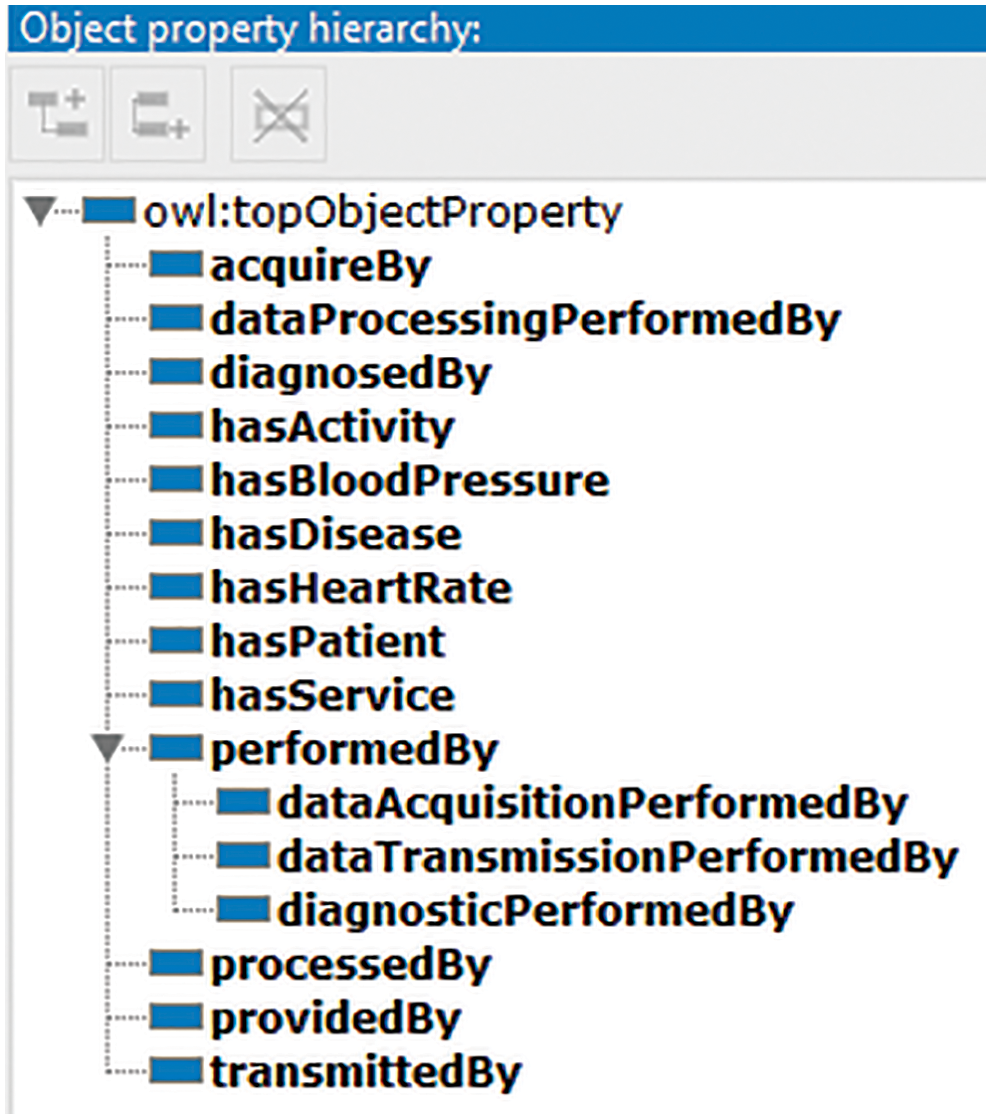Collapse the performedBy subtree arrow
Screen dimensions: 991x1119
pyautogui.click(x=107, y=749)
